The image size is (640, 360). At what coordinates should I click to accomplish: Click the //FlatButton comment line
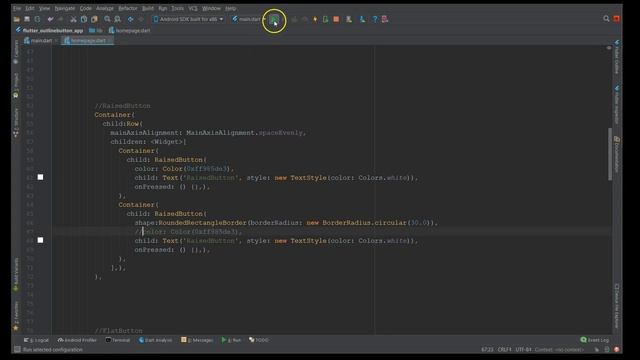(119, 331)
